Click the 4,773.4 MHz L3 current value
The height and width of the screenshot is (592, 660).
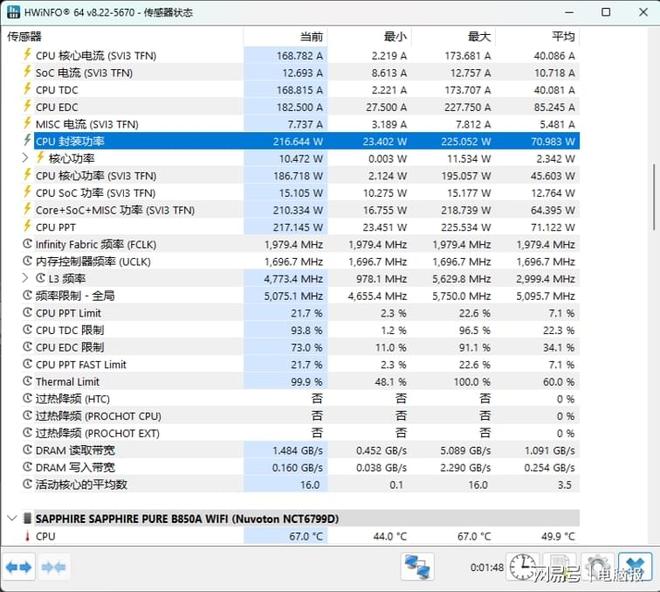(293, 279)
